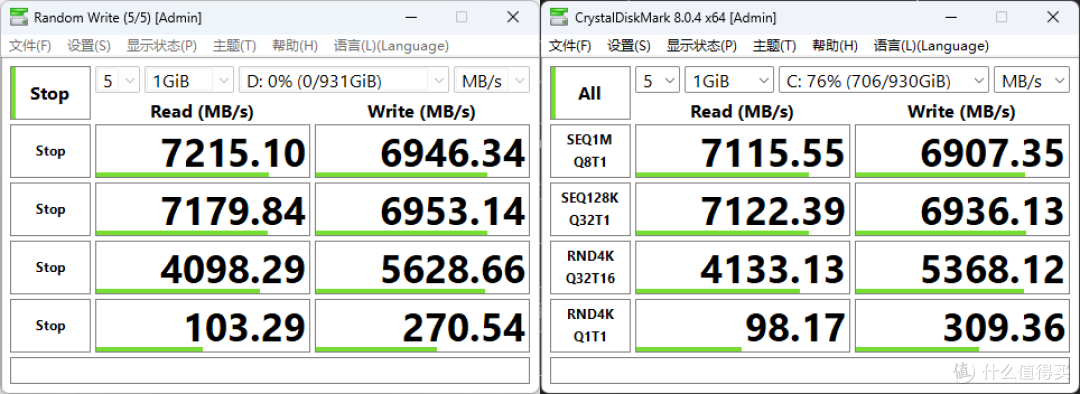Expand 1GiB size dropdown in CrystalDiskMark 8.0.4 window
Screen dimensions: 1080x394
pyautogui.click(x=729, y=80)
